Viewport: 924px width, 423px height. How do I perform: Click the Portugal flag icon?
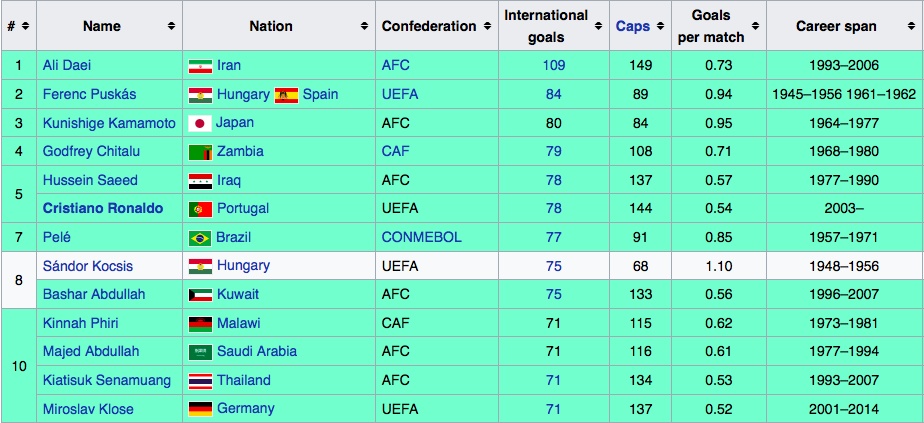(x=200, y=209)
